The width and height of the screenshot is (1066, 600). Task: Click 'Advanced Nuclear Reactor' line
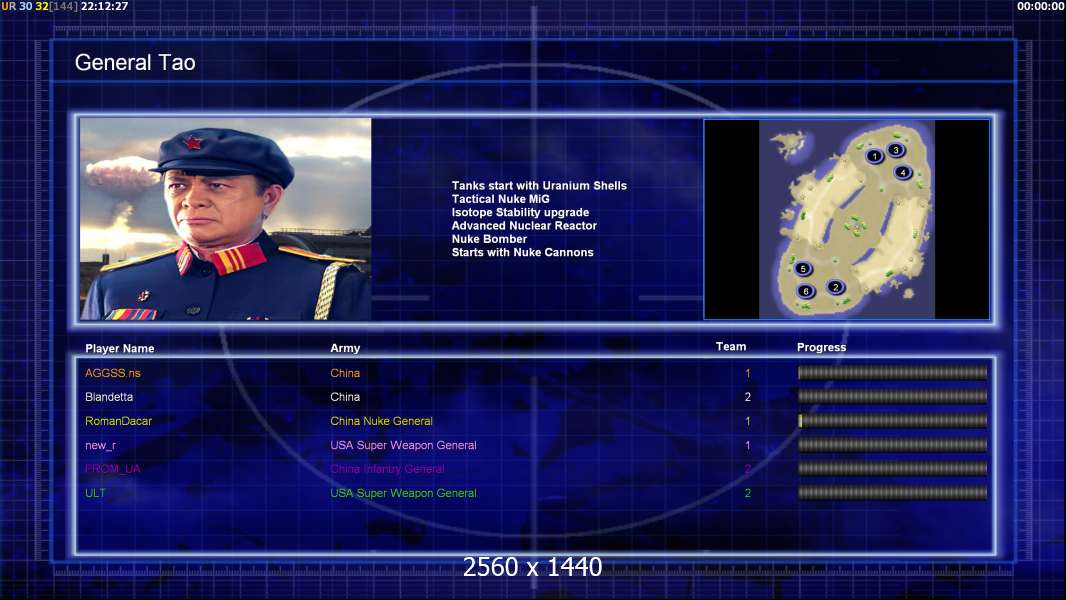[524, 226]
